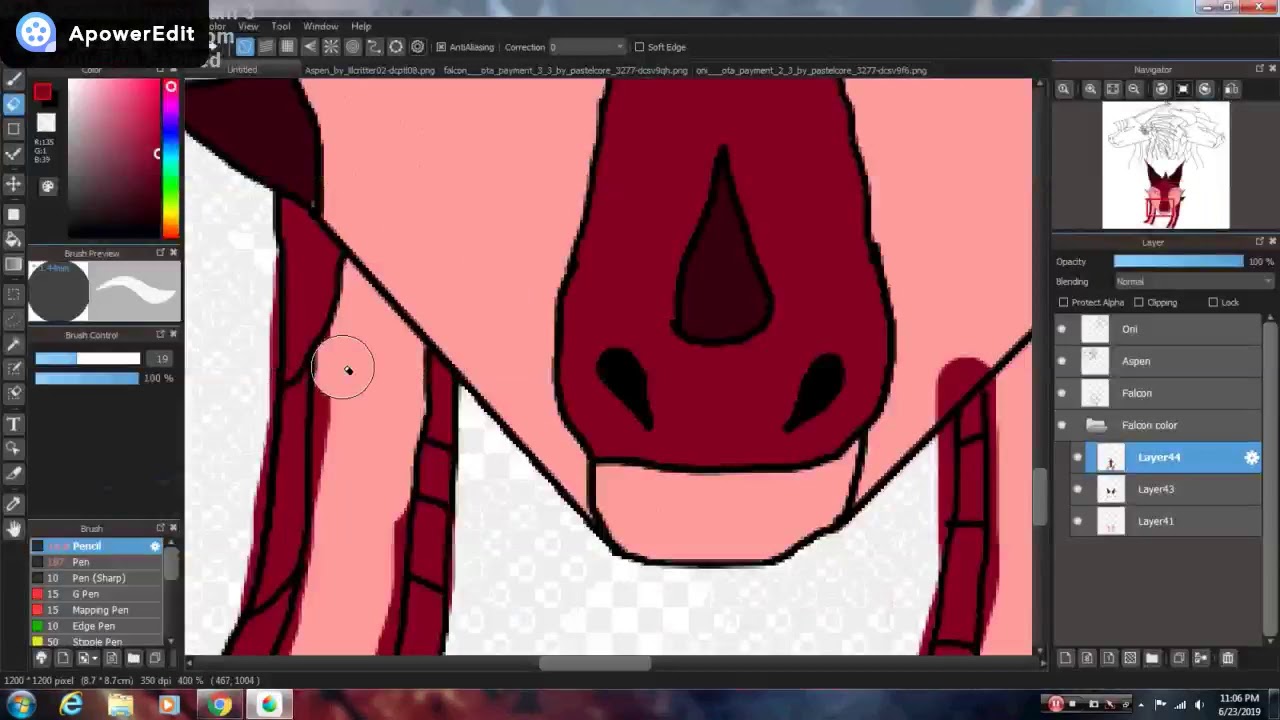Select the Gradient tool
Image resolution: width=1280 pixels, height=720 pixels.
(14, 265)
